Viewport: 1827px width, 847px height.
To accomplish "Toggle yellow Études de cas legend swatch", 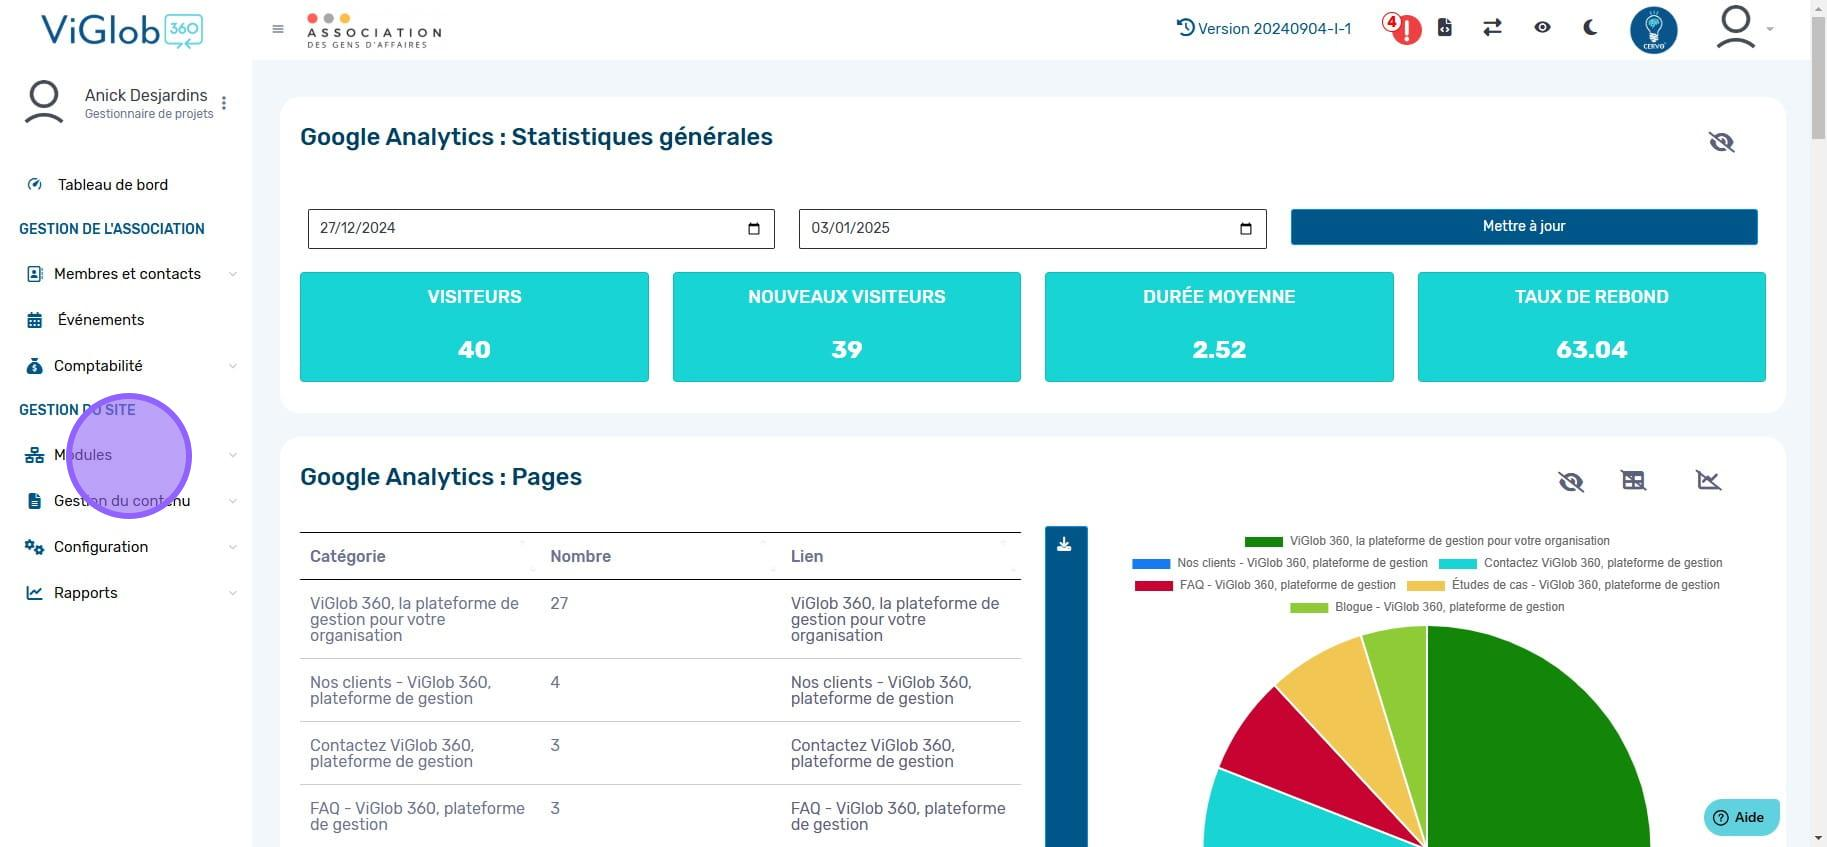I will click(x=1426, y=585).
